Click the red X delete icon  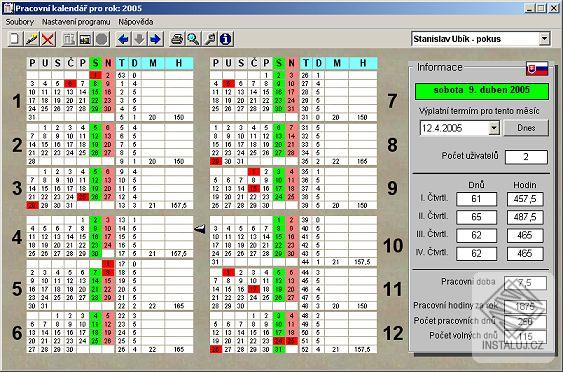tap(48, 39)
